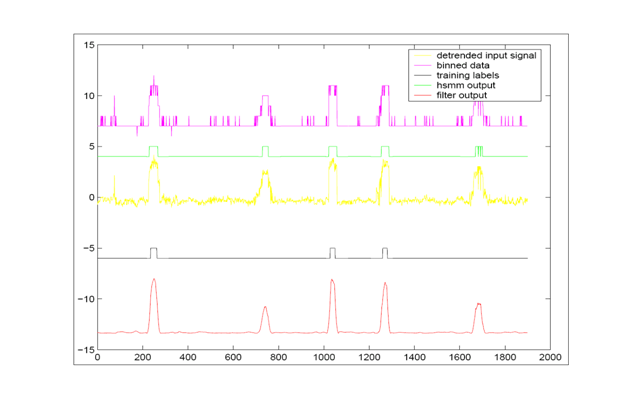Viewport: 640px width, 400px height.
Task: Click the x-axis tick label 200
Action: (142, 358)
